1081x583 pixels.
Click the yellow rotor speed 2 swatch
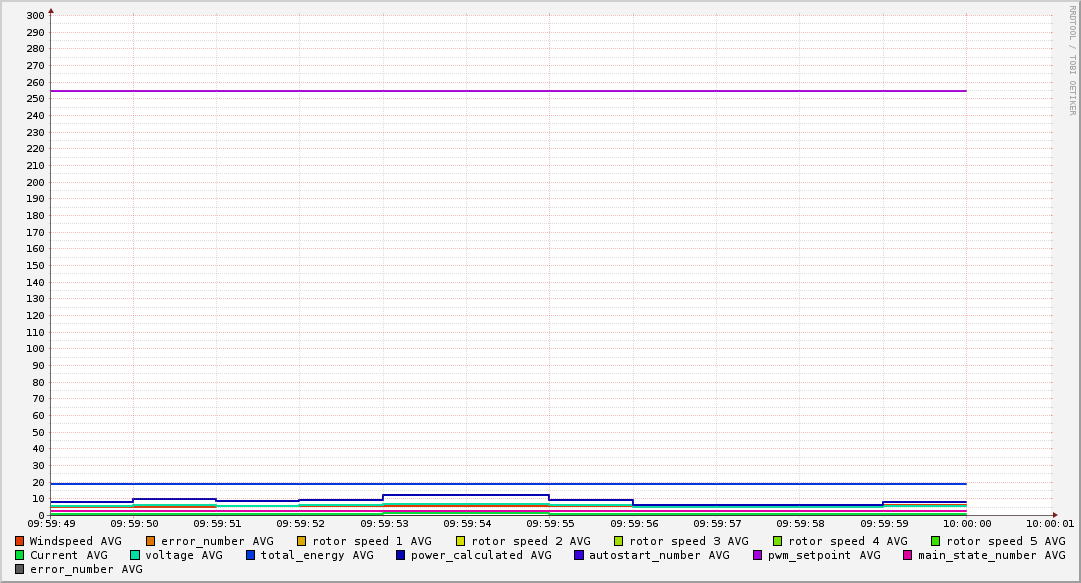click(460, 541)
